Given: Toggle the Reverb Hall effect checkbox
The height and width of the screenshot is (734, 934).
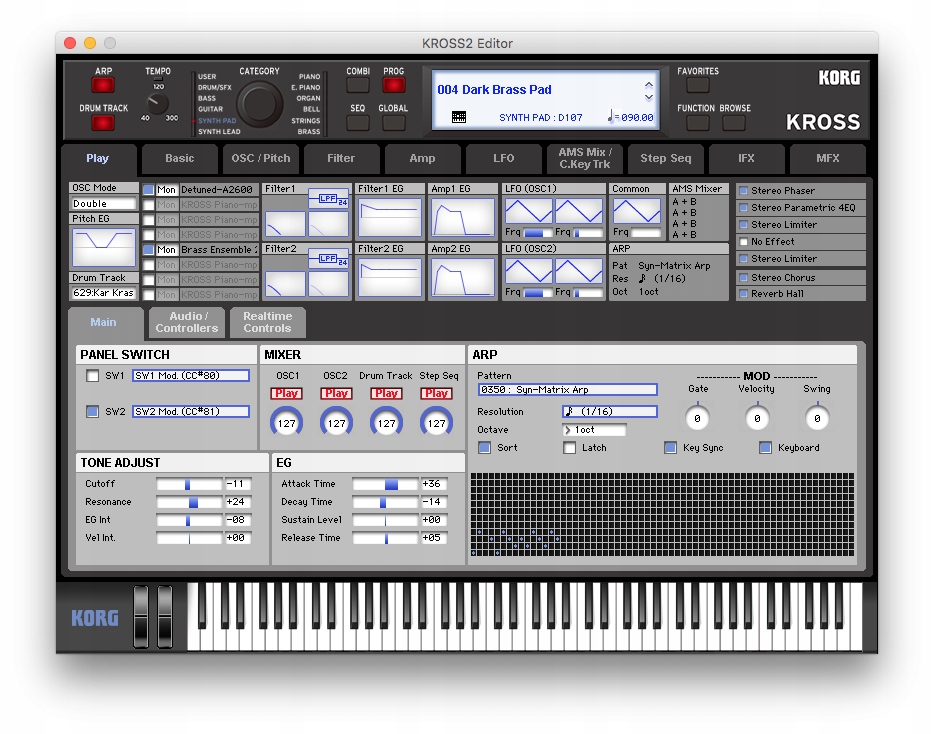Looking at the screenshot, I should tap(743, 294).
